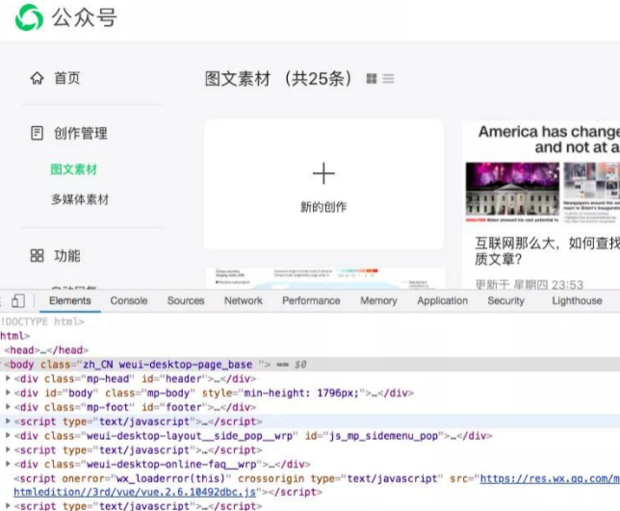Click the grid icon beside 功能
The height and width of the screenshot is (511, 620).
pyautogui.click(x=37, y=256)
